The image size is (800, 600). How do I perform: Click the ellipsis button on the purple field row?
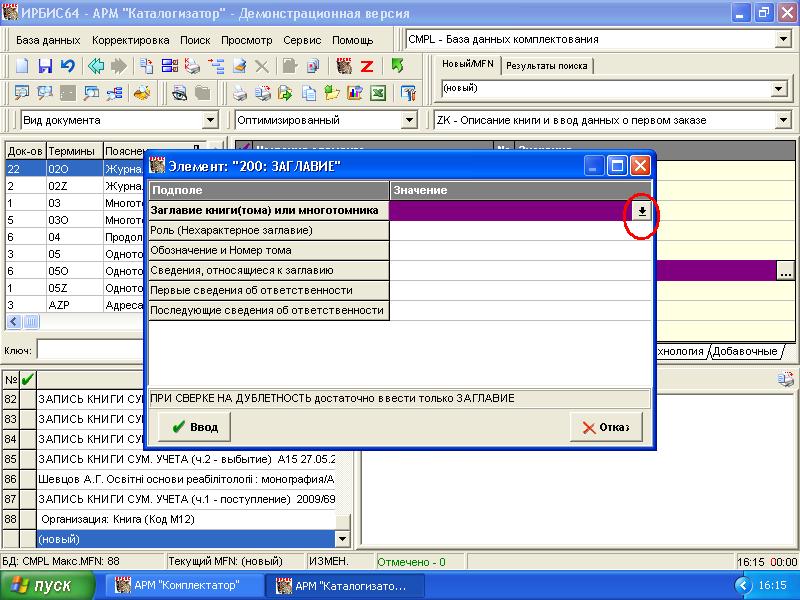click(x=785, y=270)
